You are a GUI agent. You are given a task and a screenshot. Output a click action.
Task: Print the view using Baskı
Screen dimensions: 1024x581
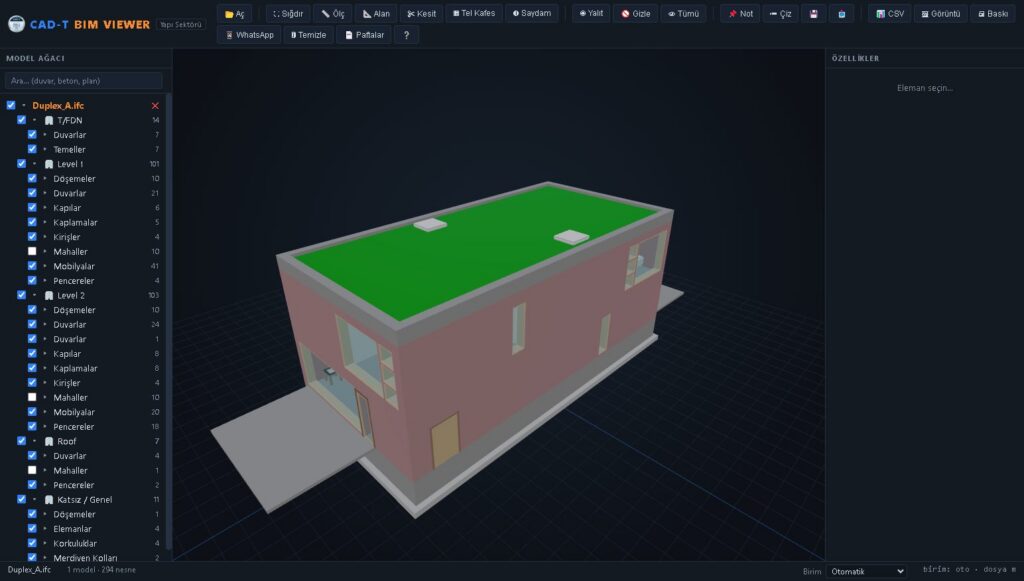993,14
